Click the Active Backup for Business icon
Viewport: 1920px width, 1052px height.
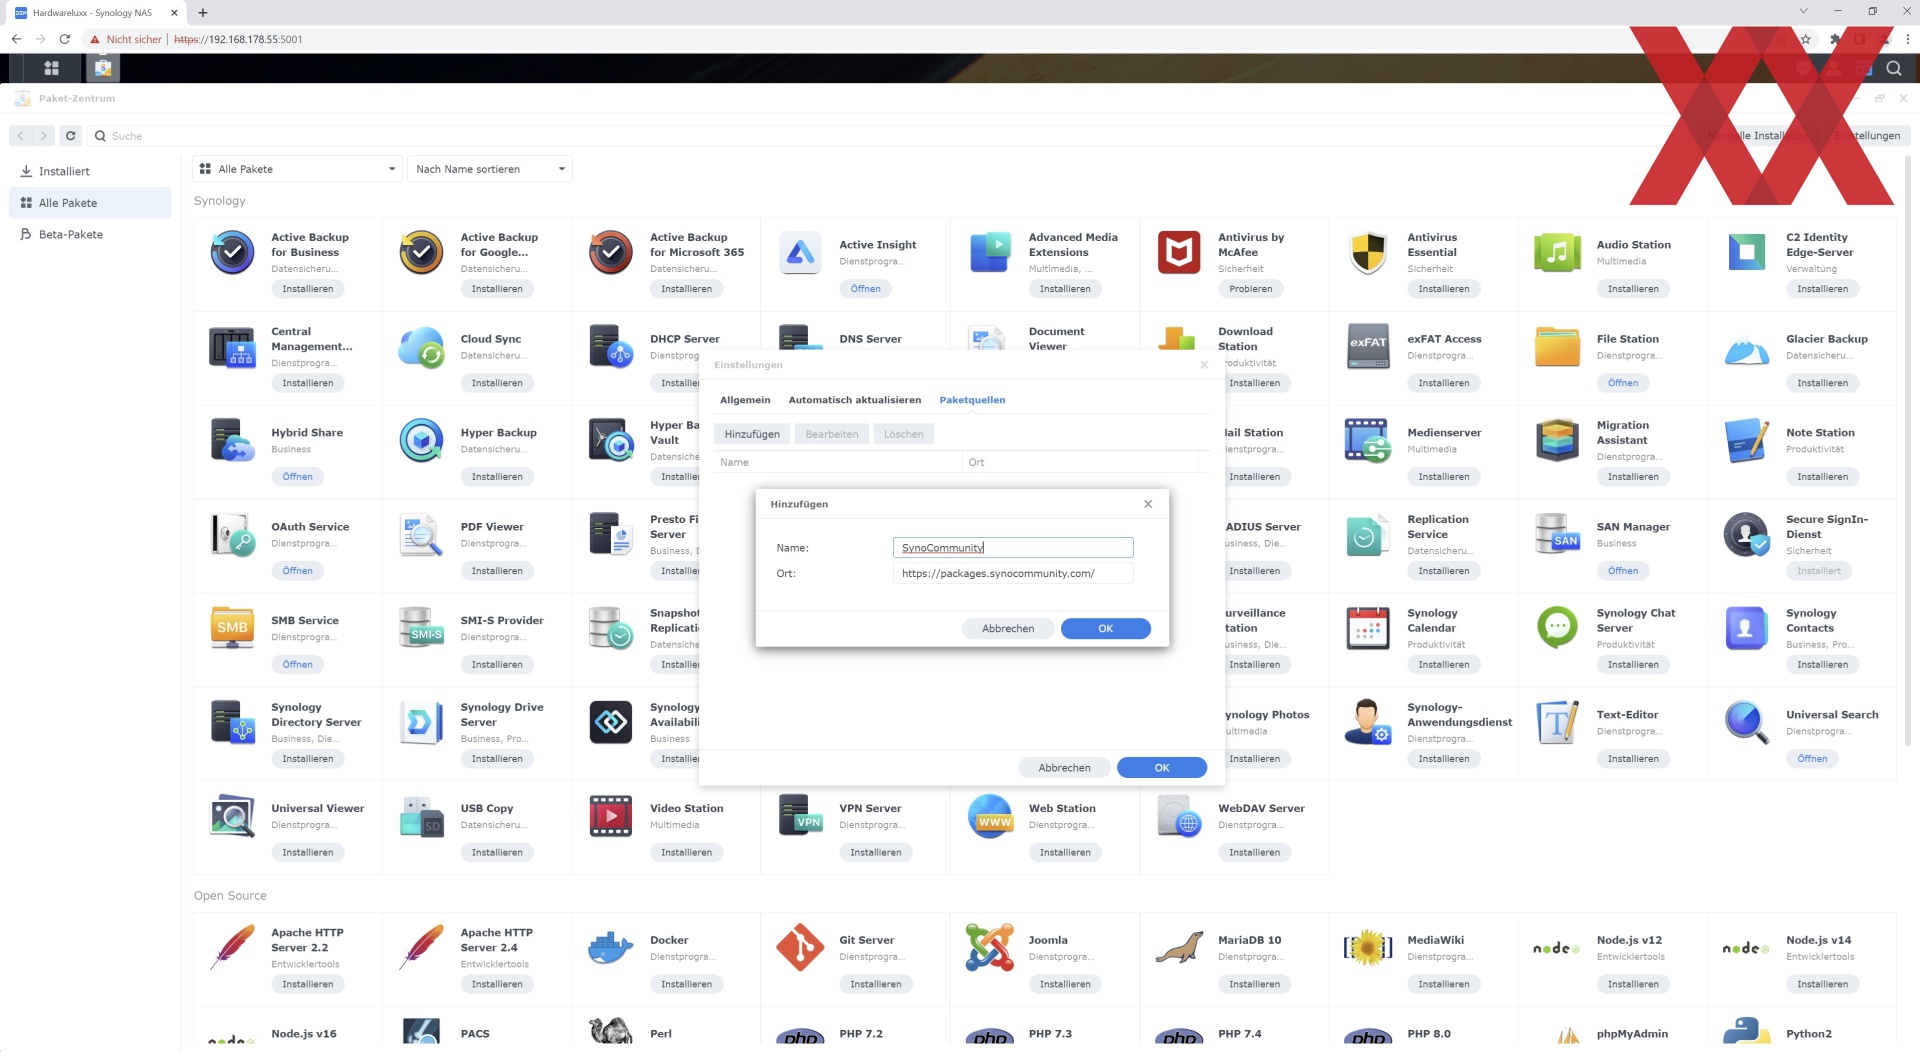point(232,253)
